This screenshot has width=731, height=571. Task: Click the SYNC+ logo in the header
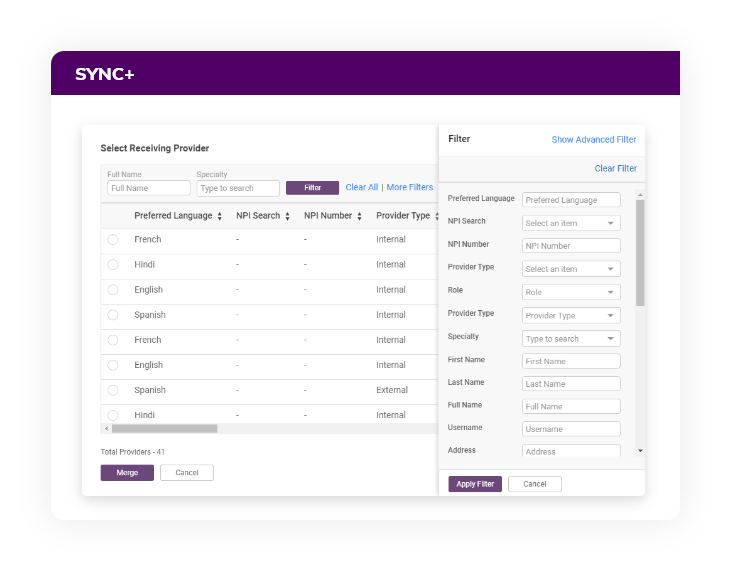point(104,74)
